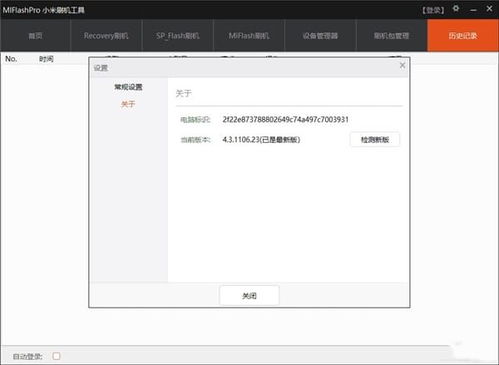Toggle the 自动登录 checkbox
Viewport: 499px width, 365px height.
[x=56, y=356]
